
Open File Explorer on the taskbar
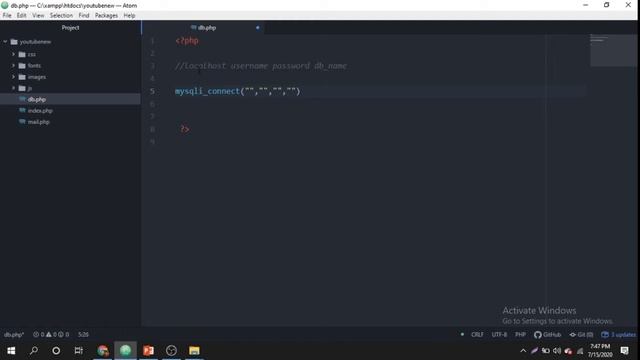(x=194, y=351)
